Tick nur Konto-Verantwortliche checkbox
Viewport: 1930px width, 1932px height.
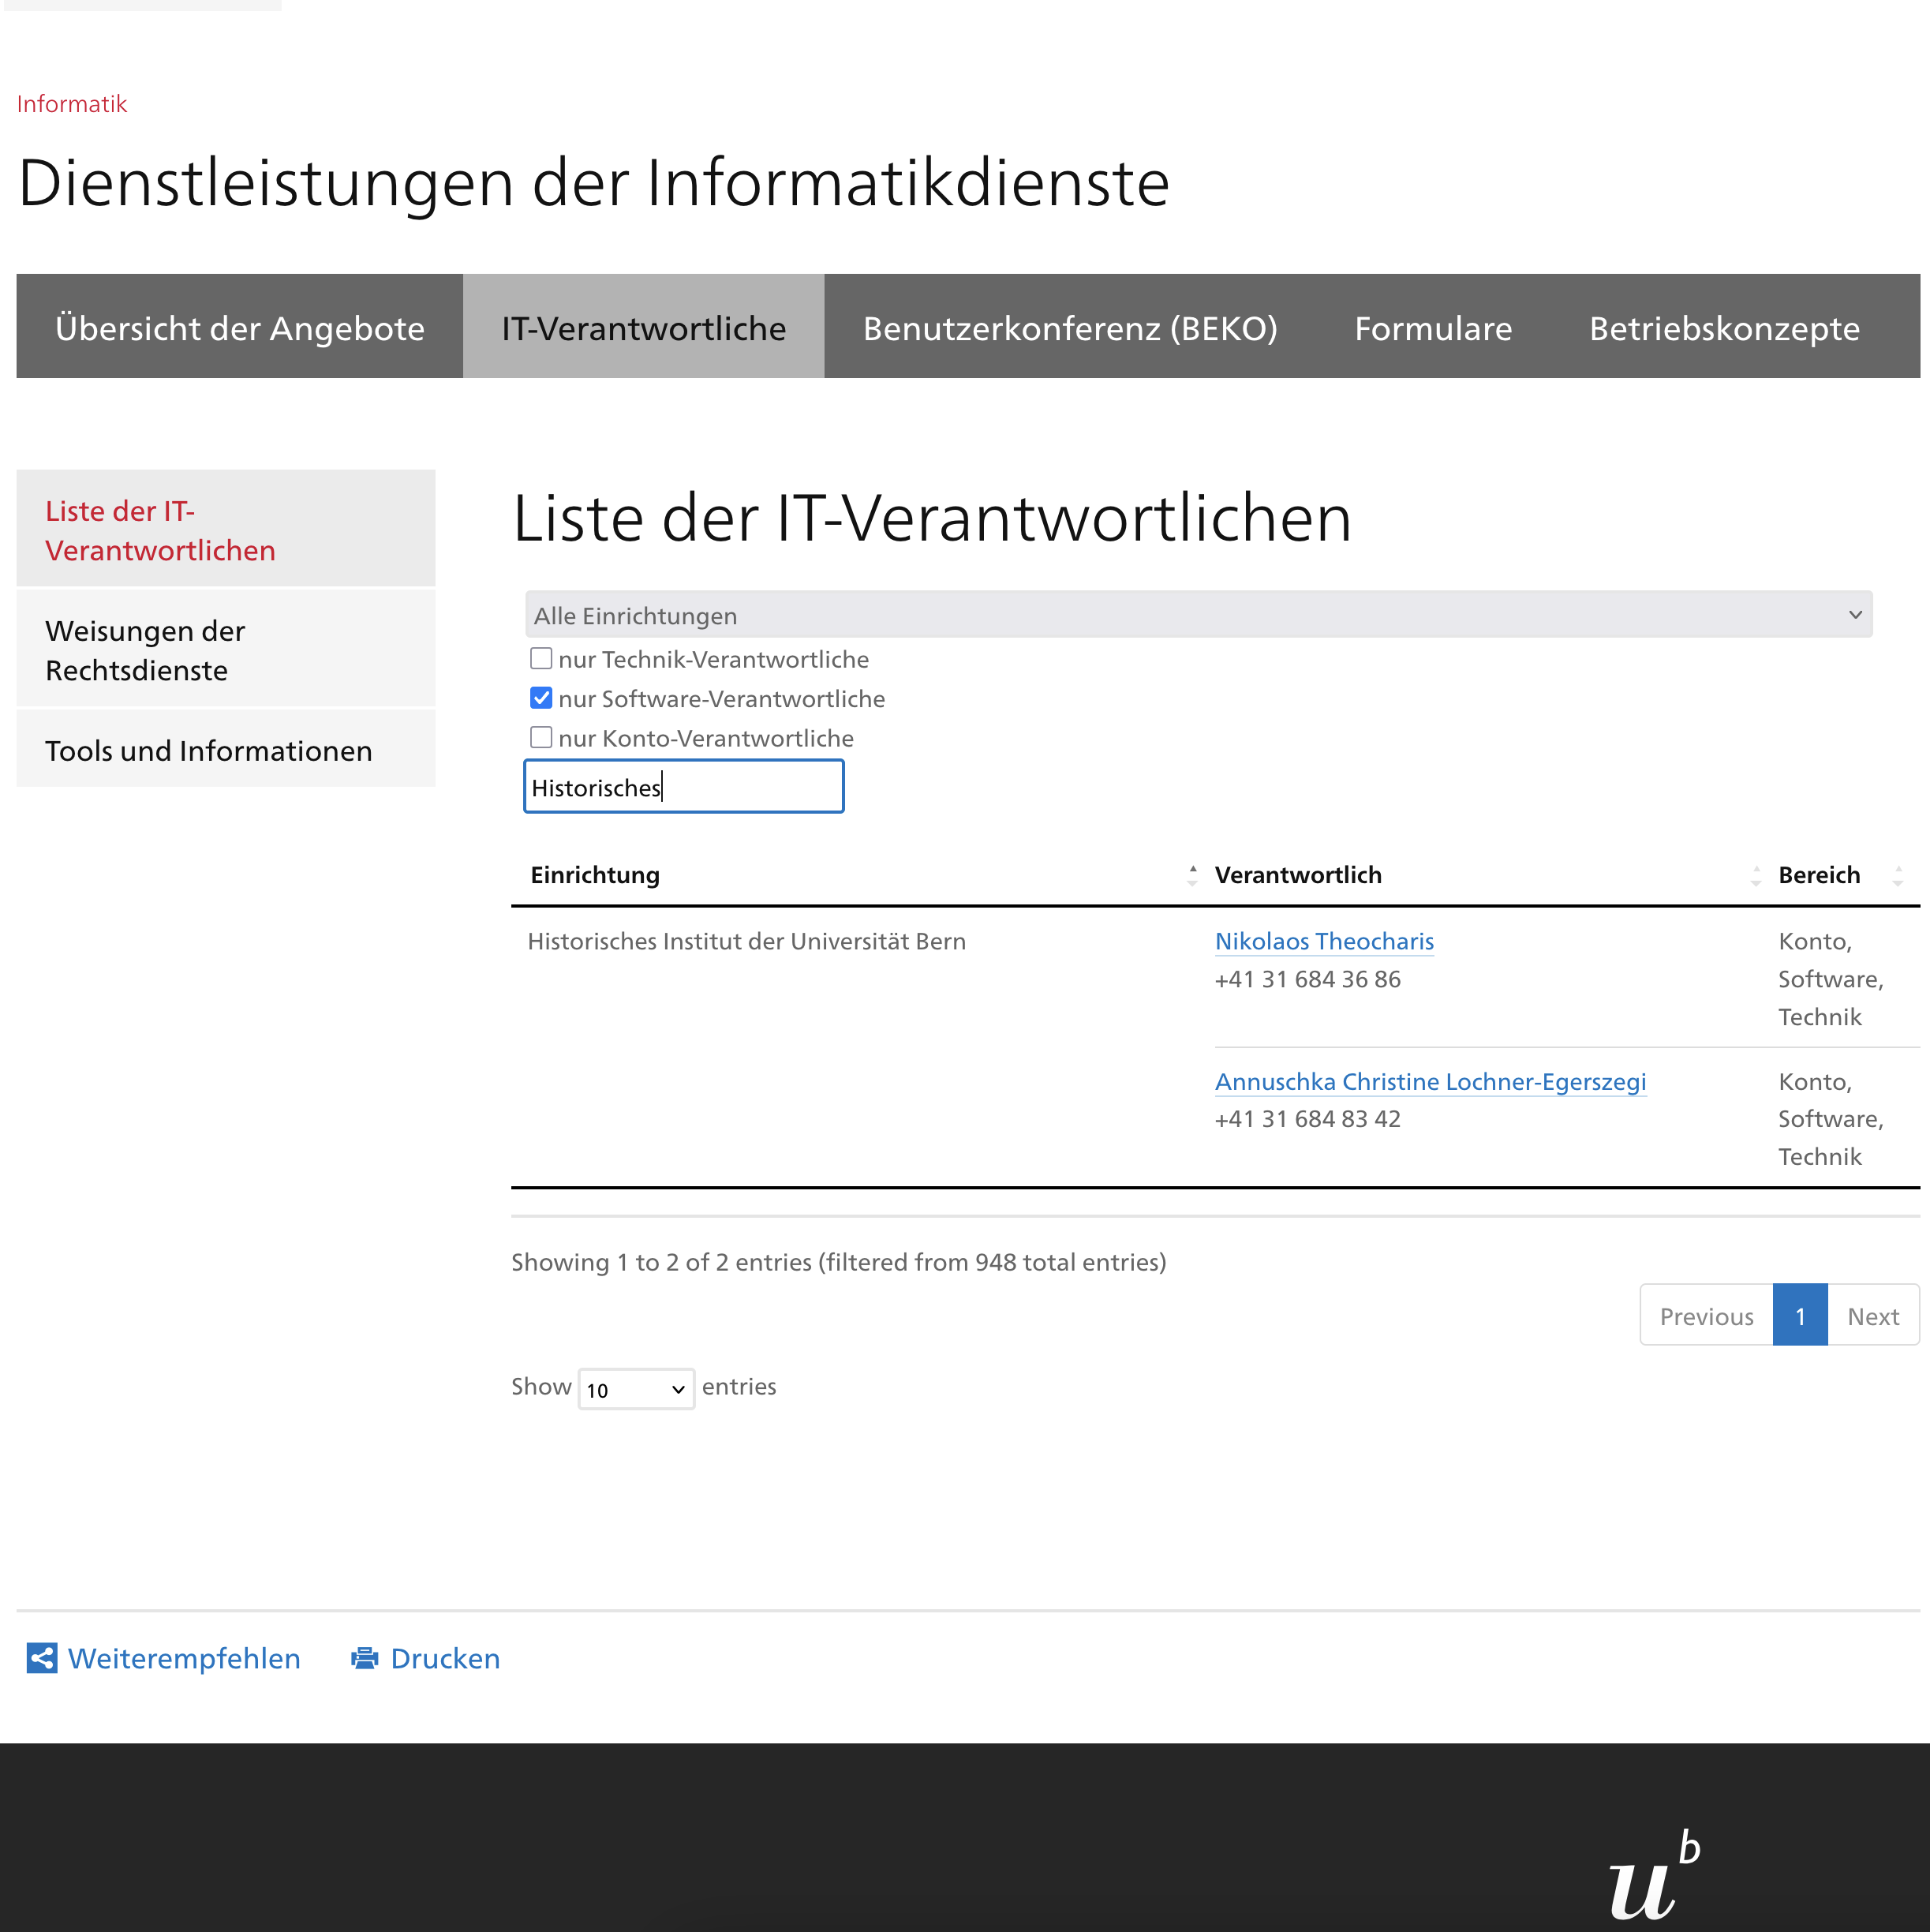541,738
